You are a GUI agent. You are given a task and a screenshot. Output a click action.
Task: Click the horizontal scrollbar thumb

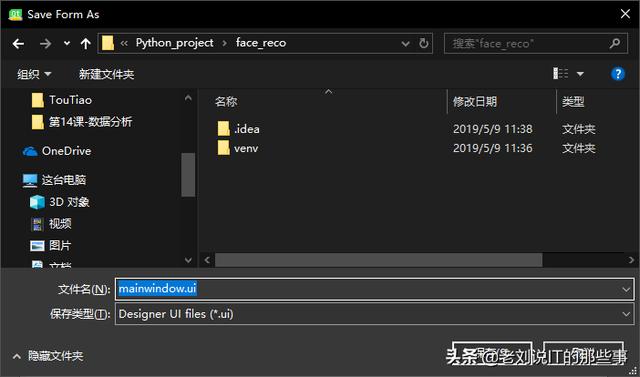click(379, 260)
